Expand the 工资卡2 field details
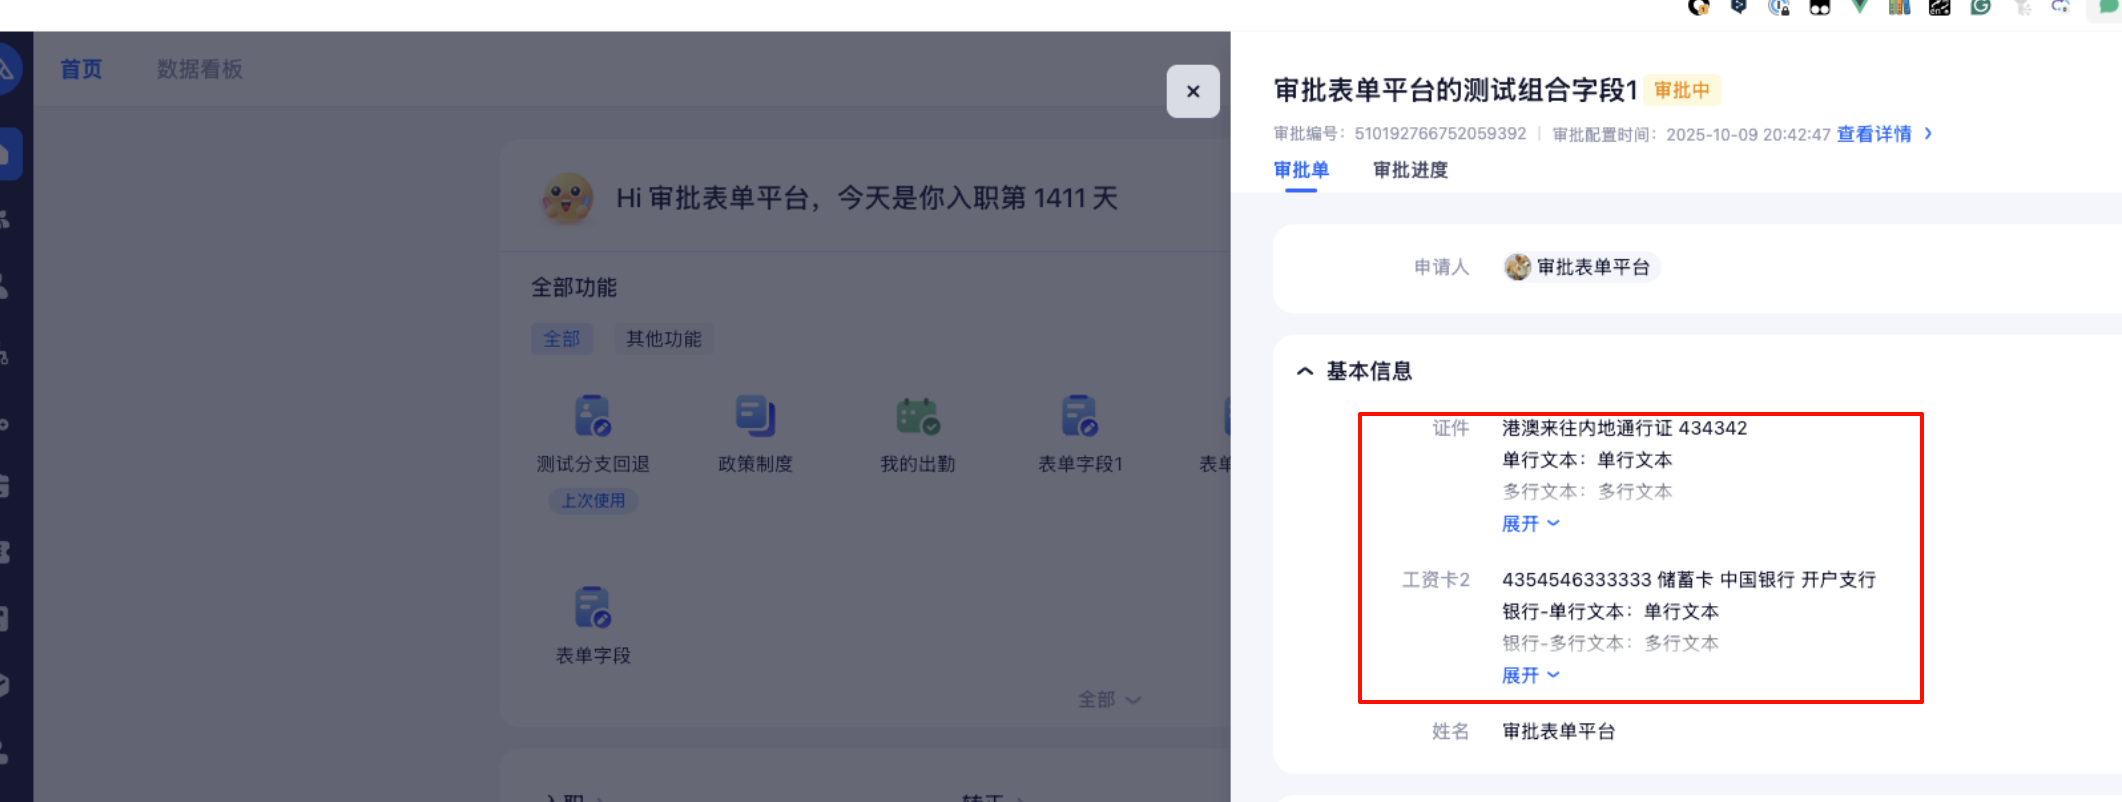Screen dimensions: 2122x802 (x=1530, y=676)
